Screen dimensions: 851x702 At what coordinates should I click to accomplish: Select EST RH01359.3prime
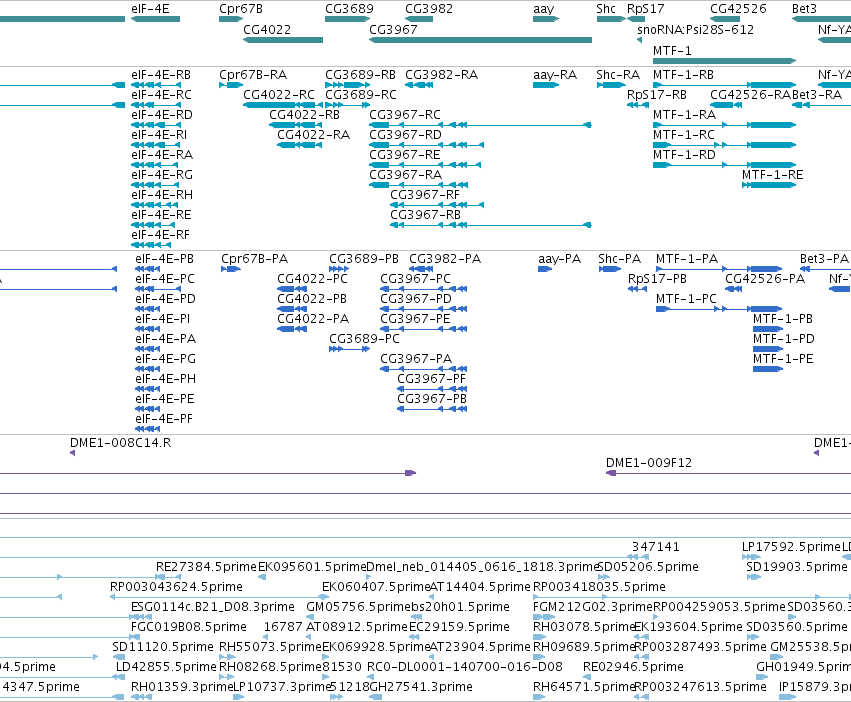(x=182, y=687)
